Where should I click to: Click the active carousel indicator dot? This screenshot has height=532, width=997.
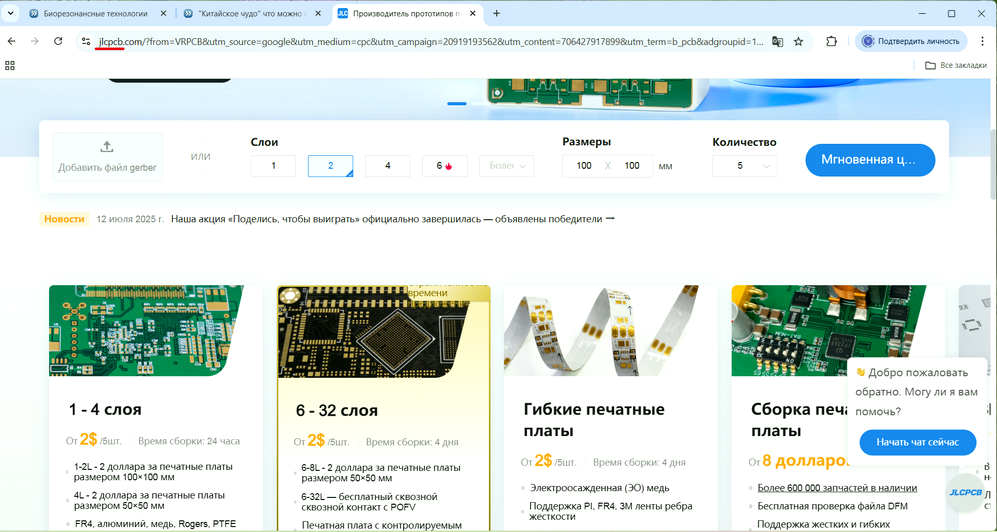point(457,104)
